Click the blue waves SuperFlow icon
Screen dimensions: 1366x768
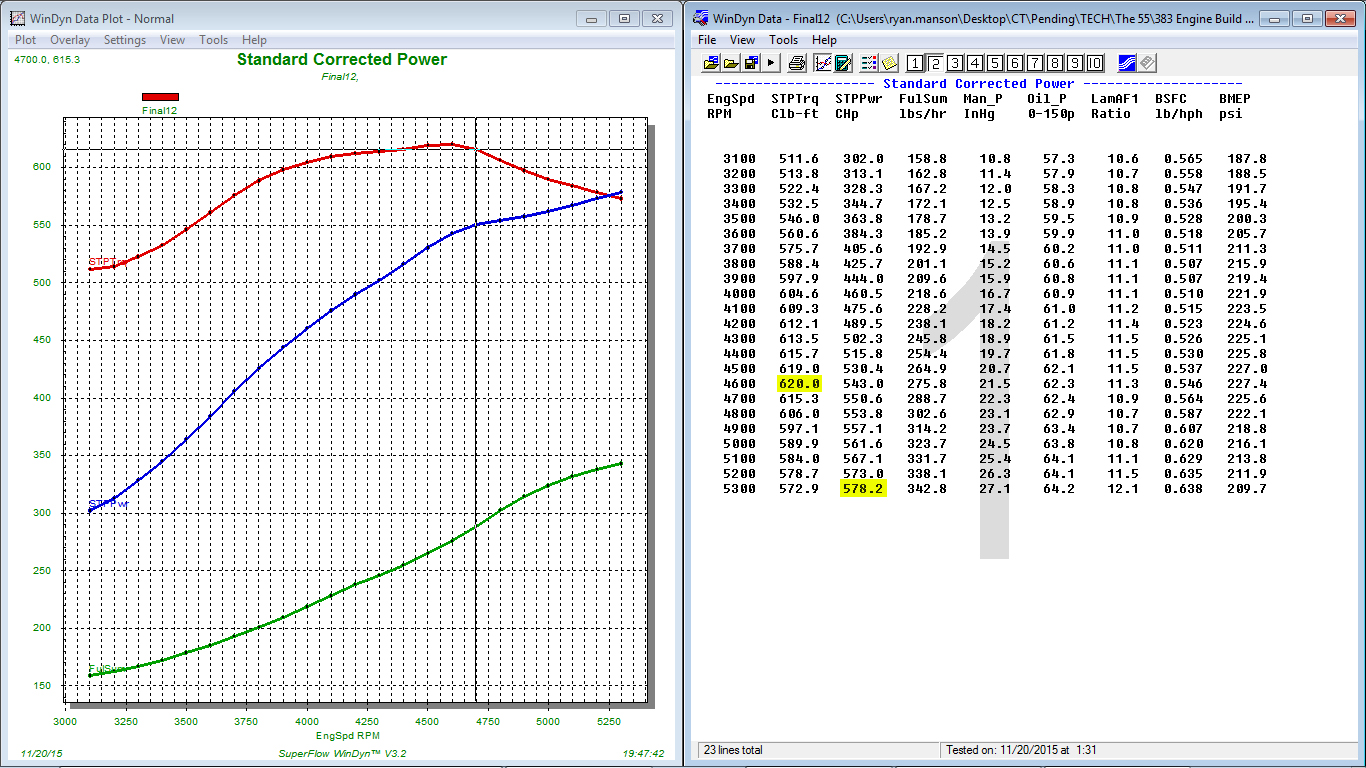pos(1126,63)
